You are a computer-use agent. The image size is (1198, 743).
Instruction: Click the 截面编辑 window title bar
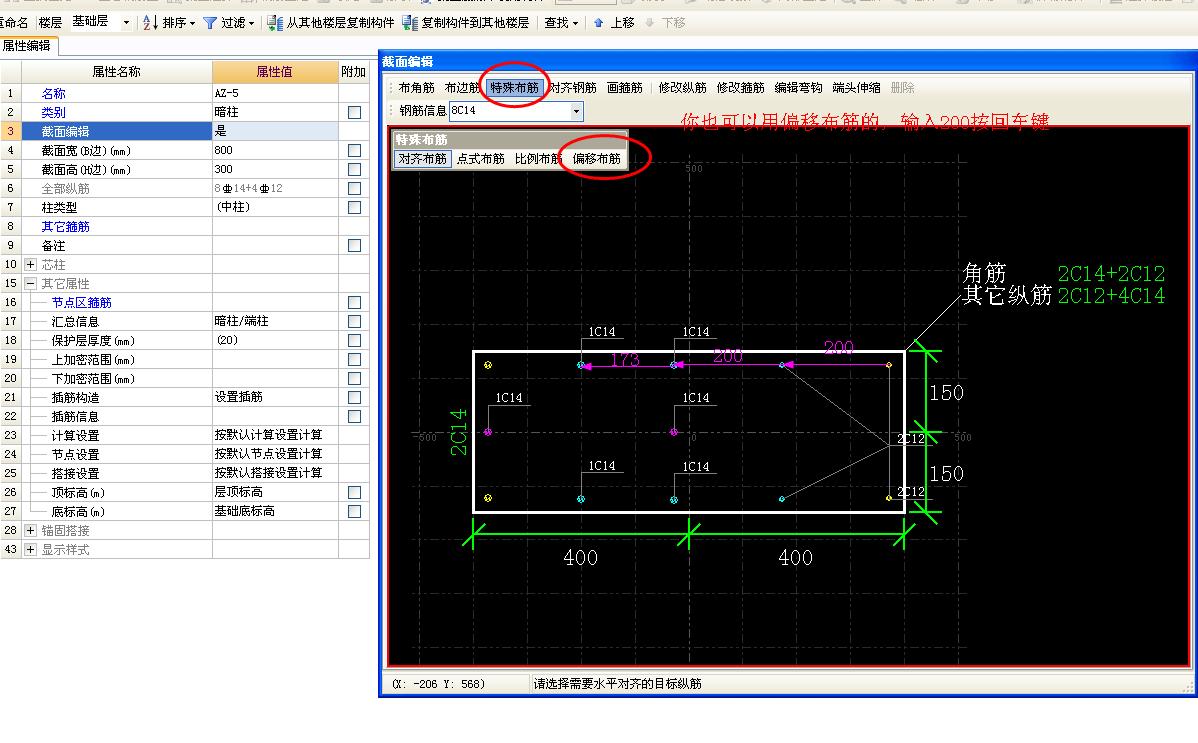pyautogui.click(x=787, y=62)
